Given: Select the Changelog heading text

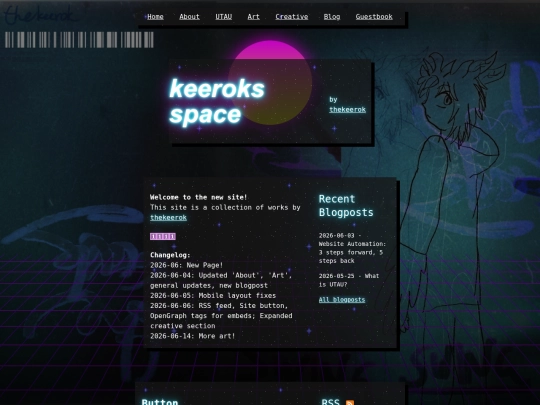Looking at the screenshot, I should 170,255.
